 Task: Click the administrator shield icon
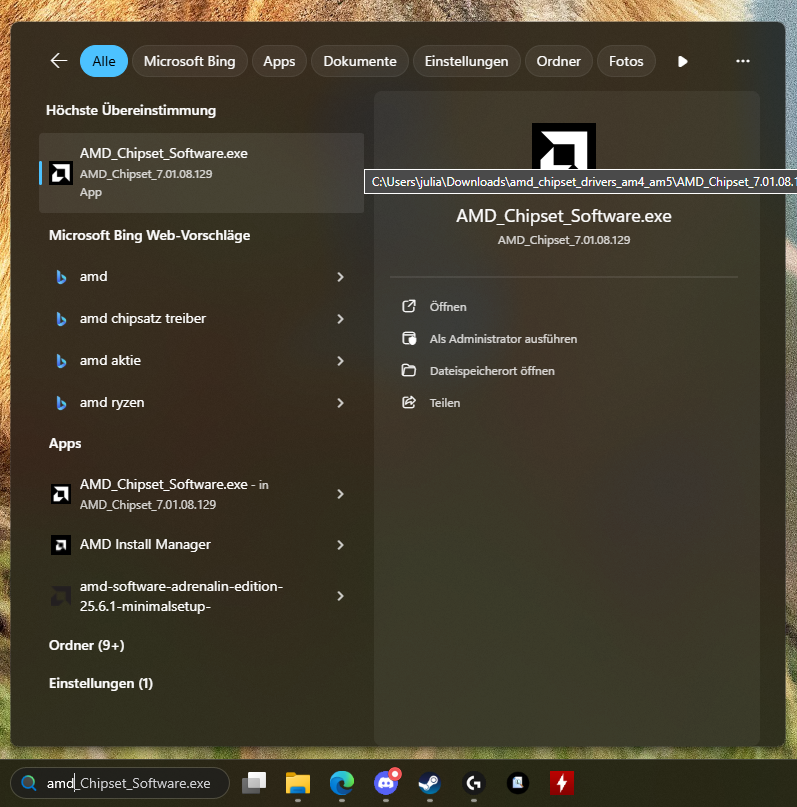(409, 338)
